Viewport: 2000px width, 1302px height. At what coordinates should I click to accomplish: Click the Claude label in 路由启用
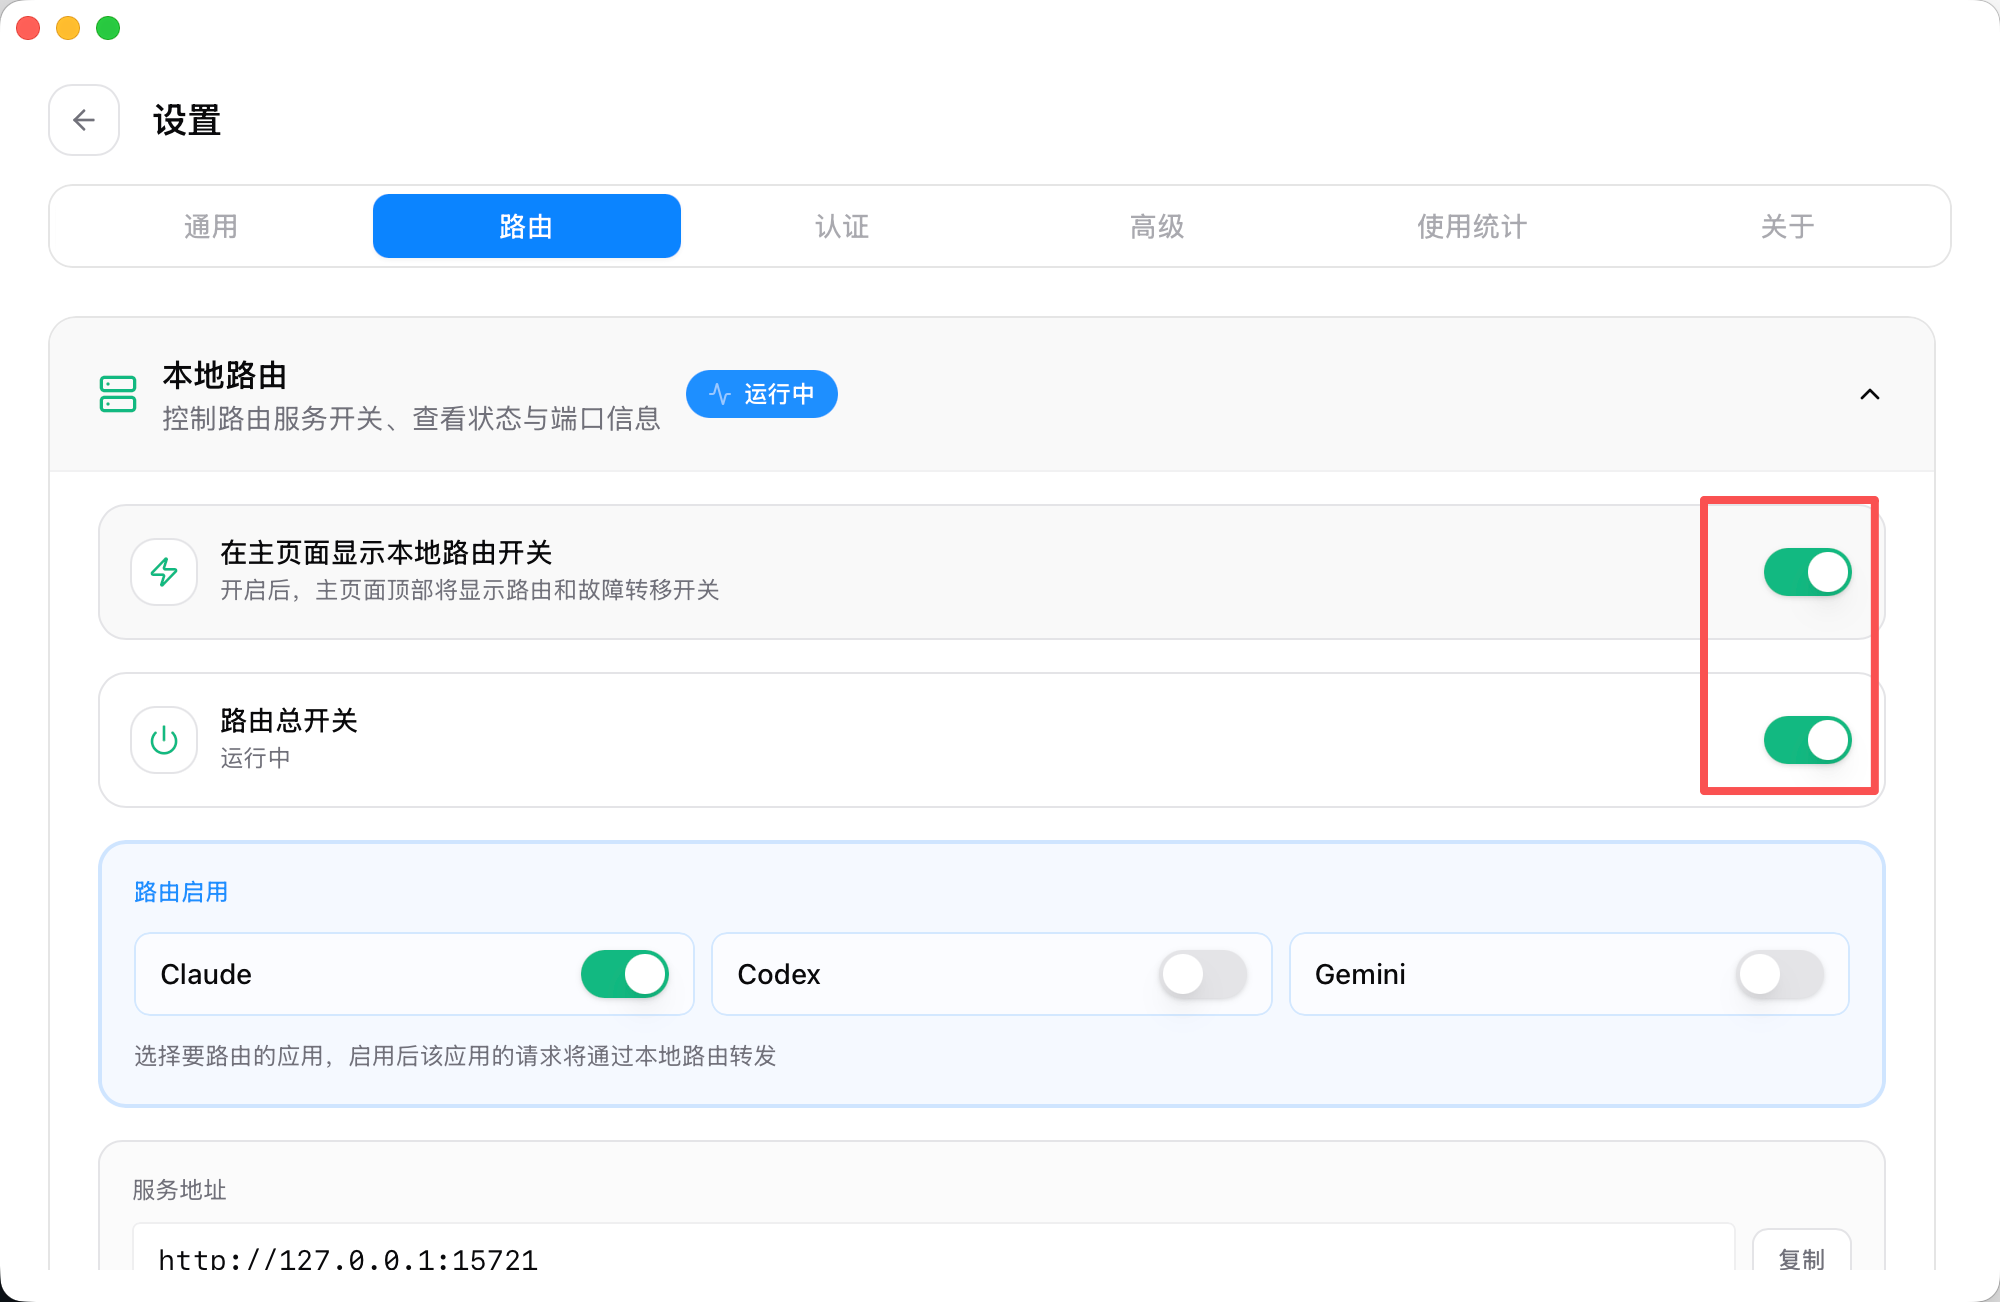point(206,974)
